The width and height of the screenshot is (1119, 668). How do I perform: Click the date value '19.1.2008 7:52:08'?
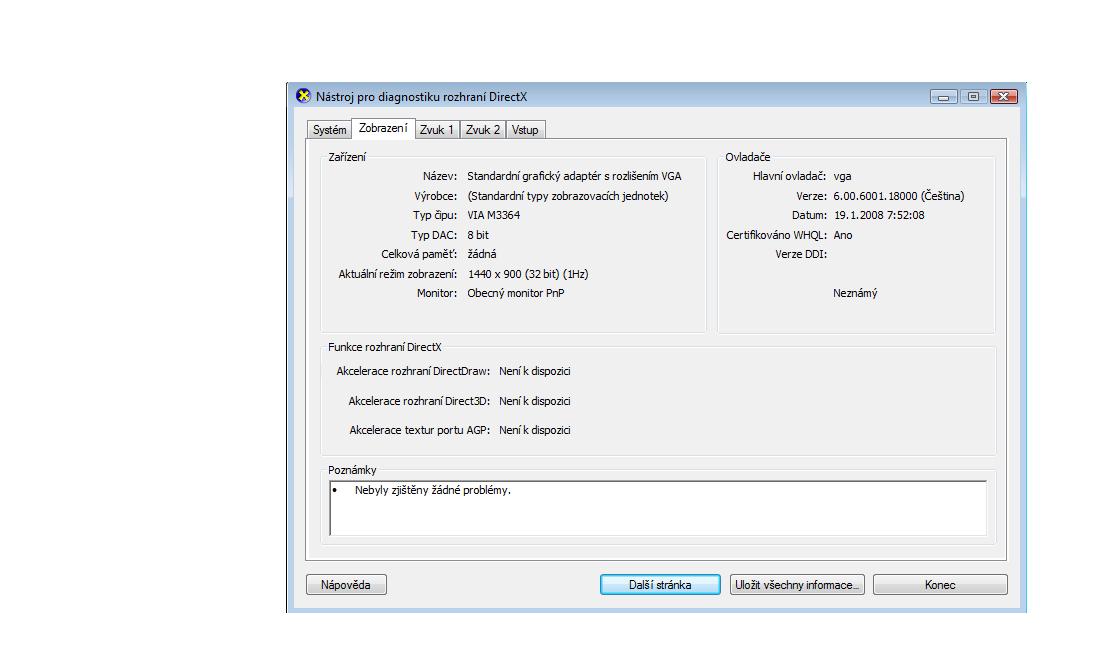pos(879,215)
